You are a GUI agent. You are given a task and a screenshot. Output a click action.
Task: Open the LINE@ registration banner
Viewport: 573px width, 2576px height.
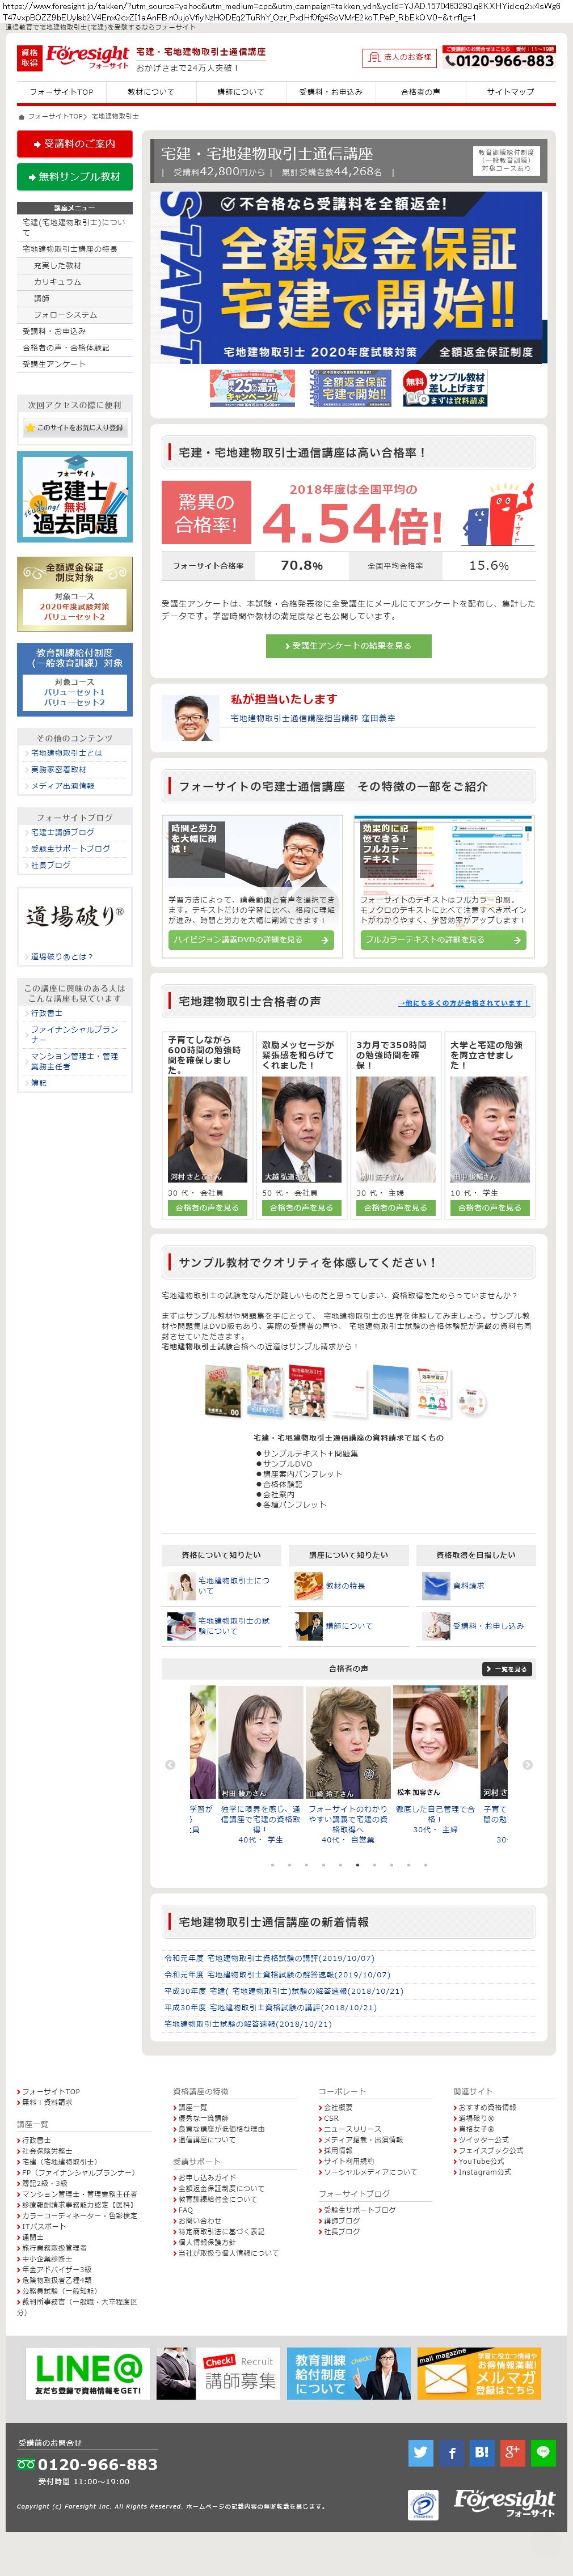click(87, 2373)
